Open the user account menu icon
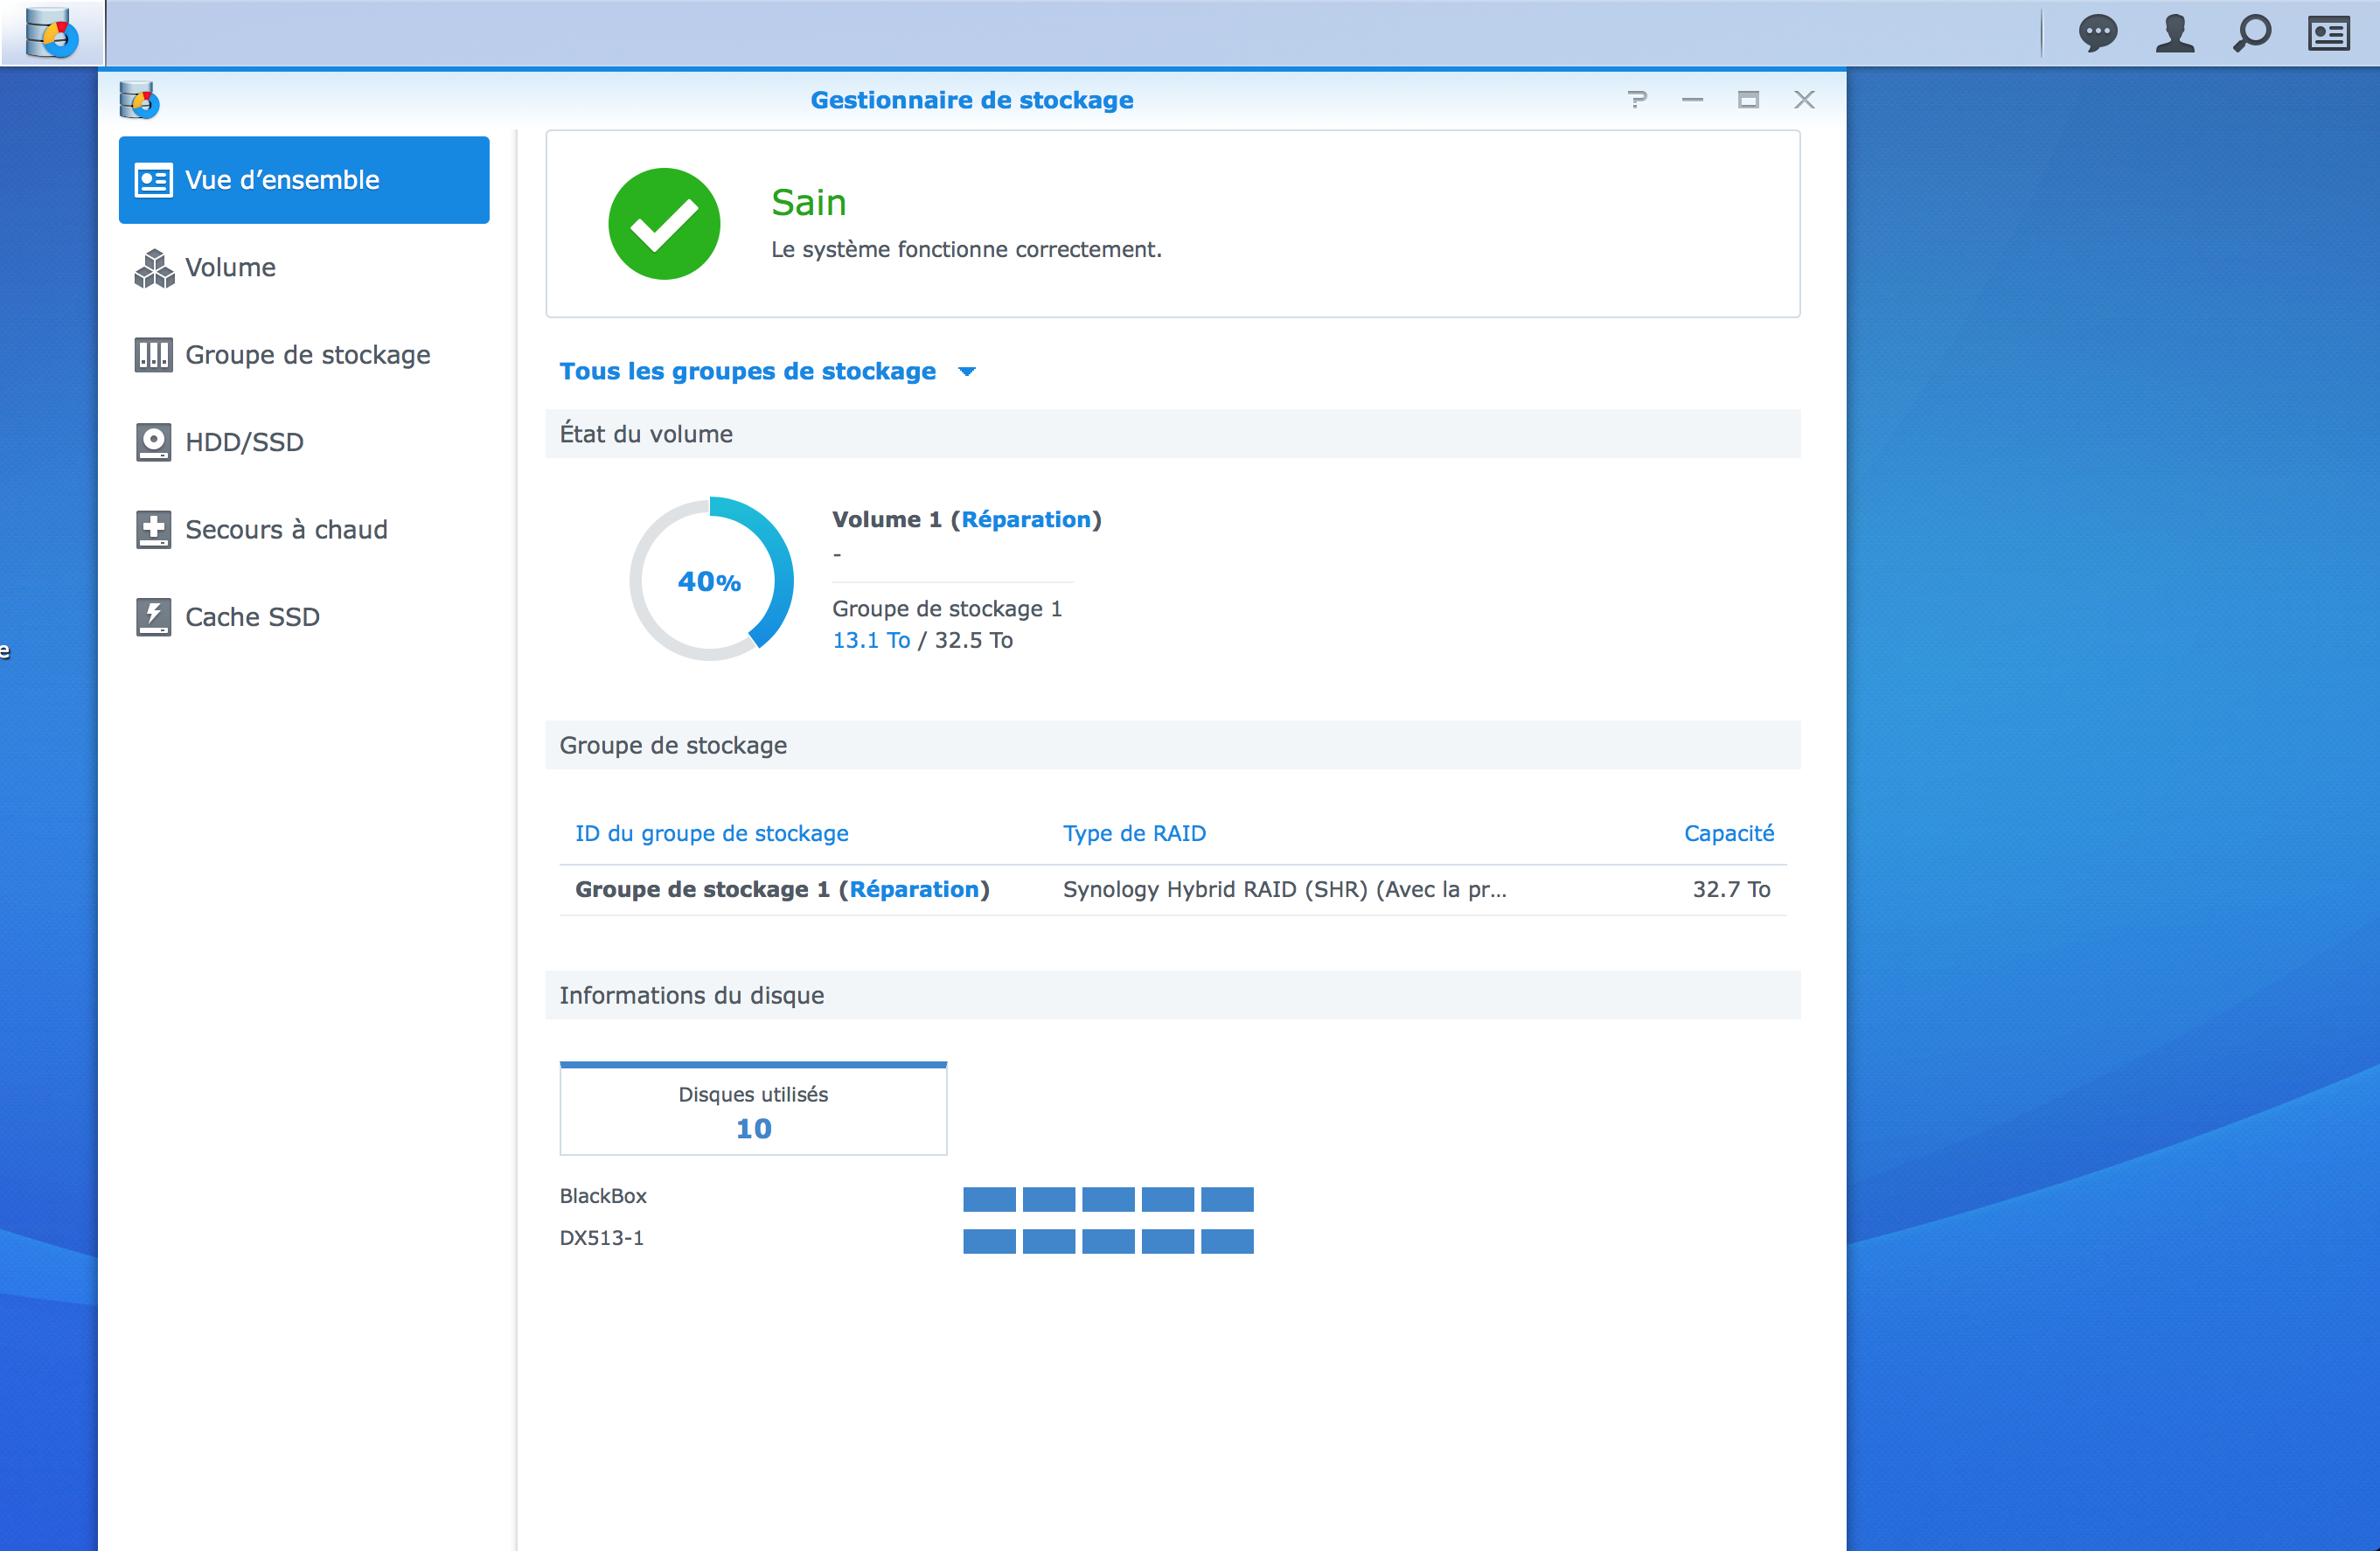Image resolution: width=2380 pixels, height=1551 pixels. click(2174, 33)
